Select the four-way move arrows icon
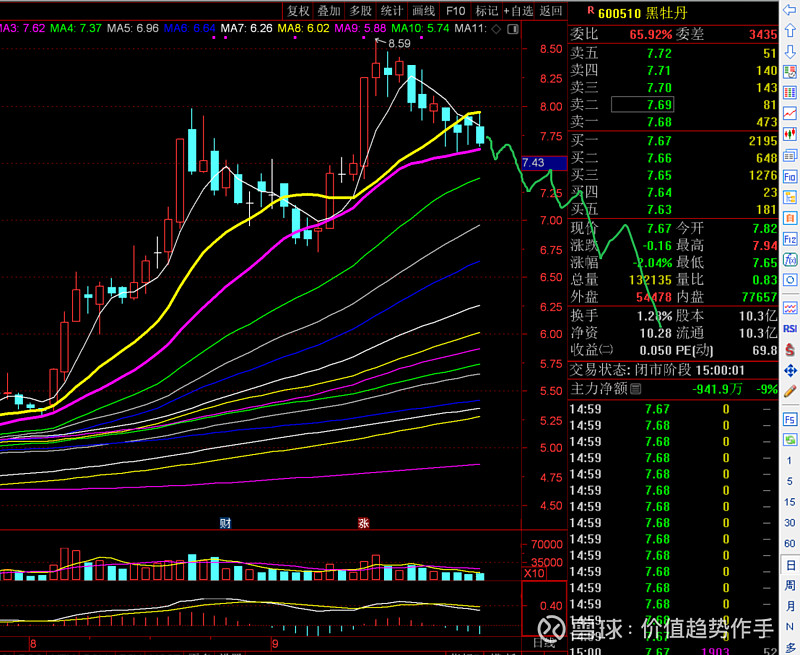The height and width of the screenshot is (655, 800). 790,370
